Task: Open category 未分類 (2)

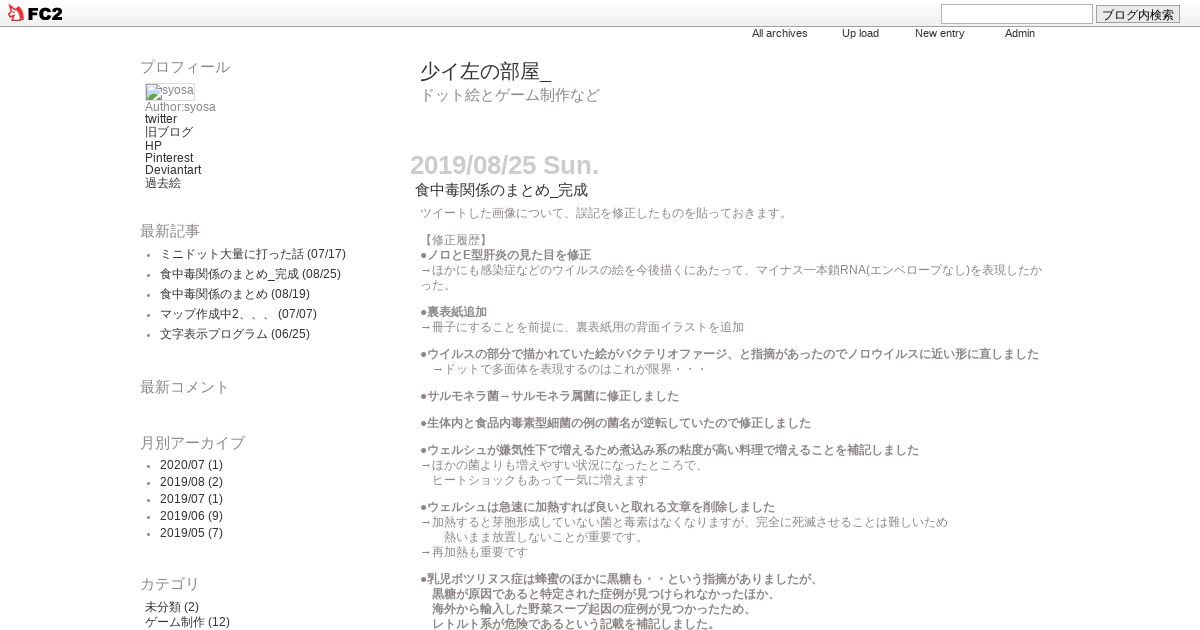Action: (172, 607)
